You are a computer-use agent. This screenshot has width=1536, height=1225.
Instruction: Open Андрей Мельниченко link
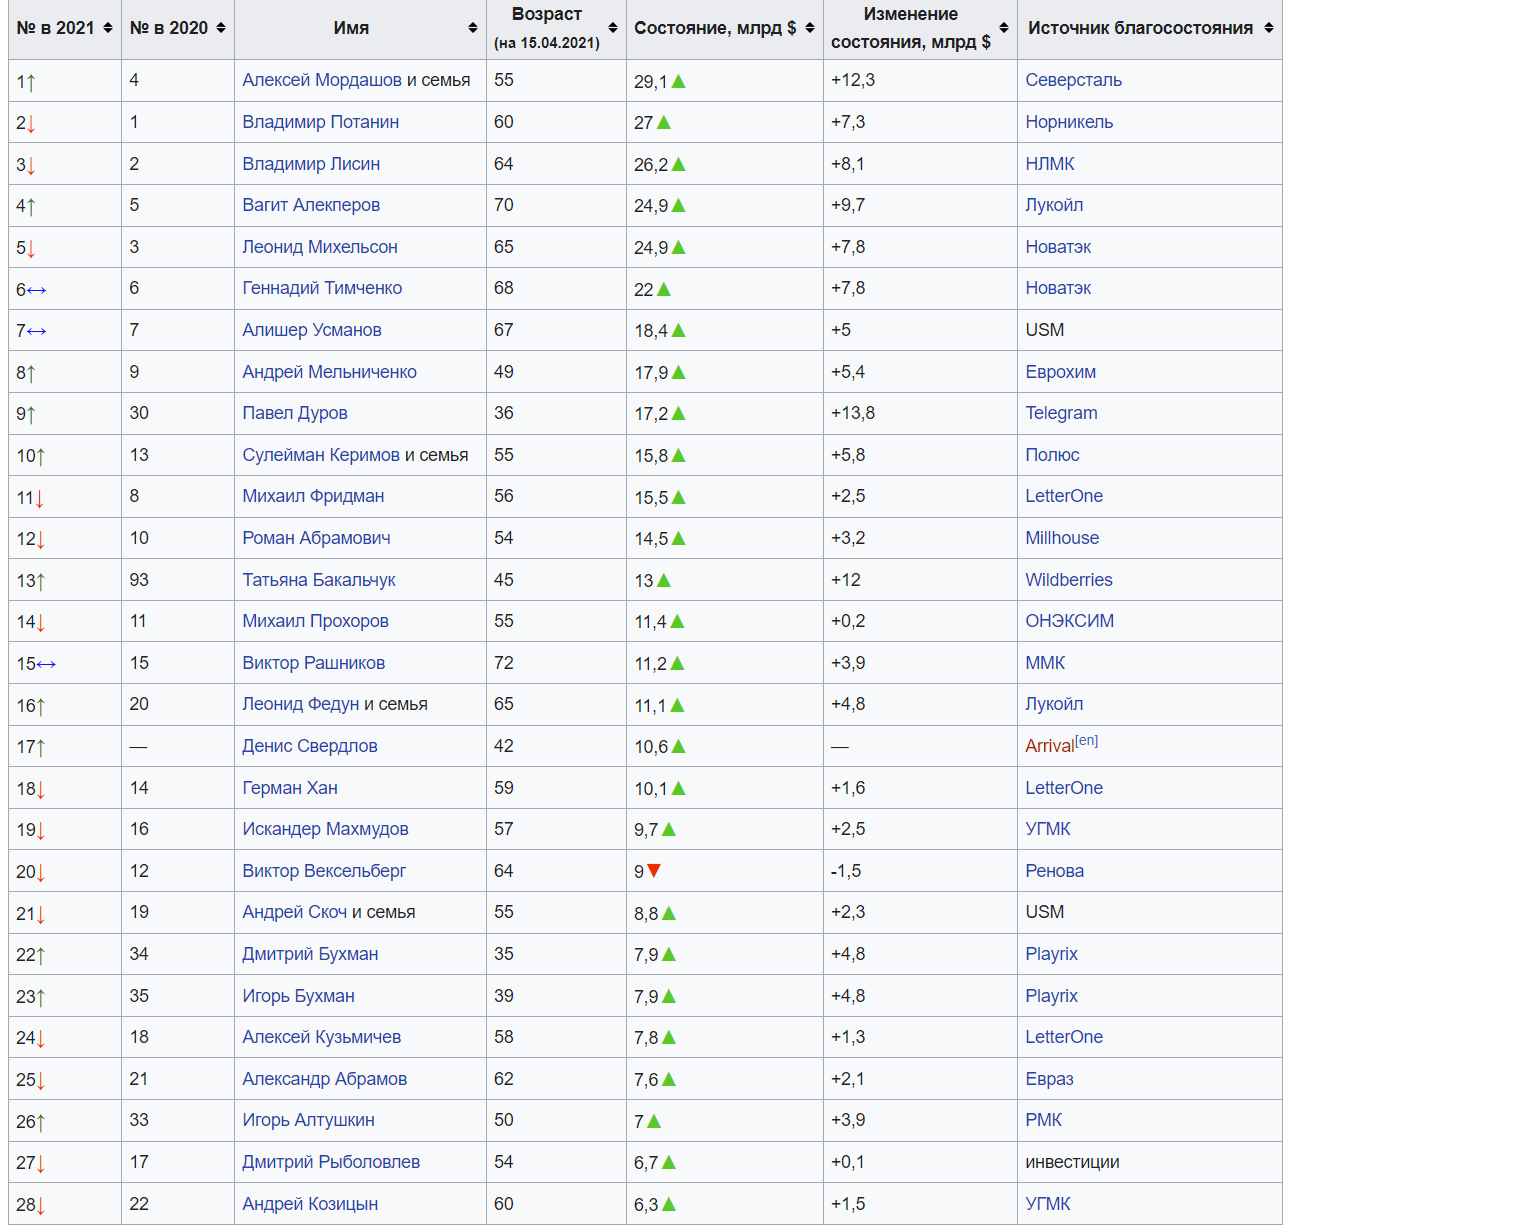329,372
